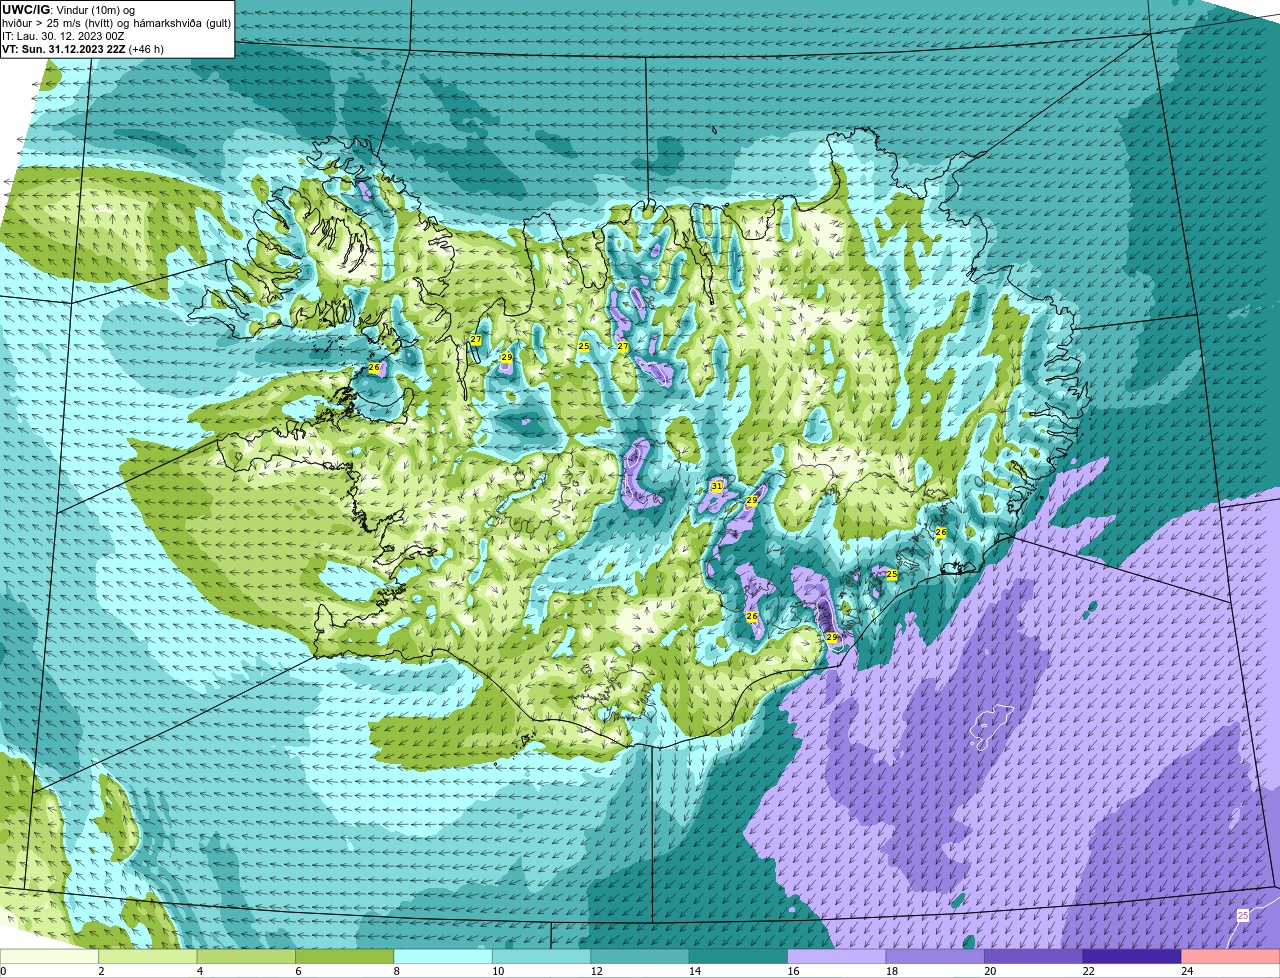Pick the 20–22 m/s violet legend swatch
This screenshot has height=978, width=1280.
(x=1034, y=956)
